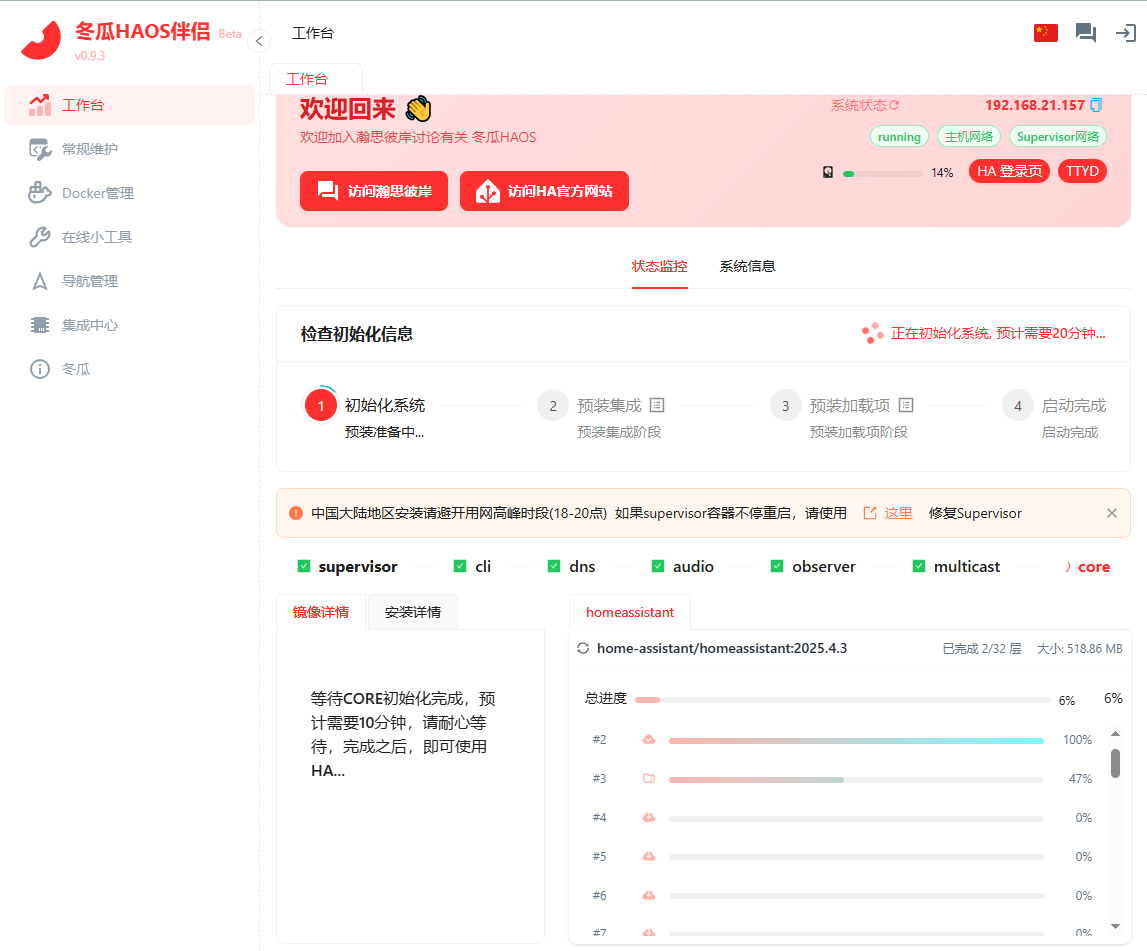
Task: Open Docker管理 in the sidebar
Action: pos(129,193)
